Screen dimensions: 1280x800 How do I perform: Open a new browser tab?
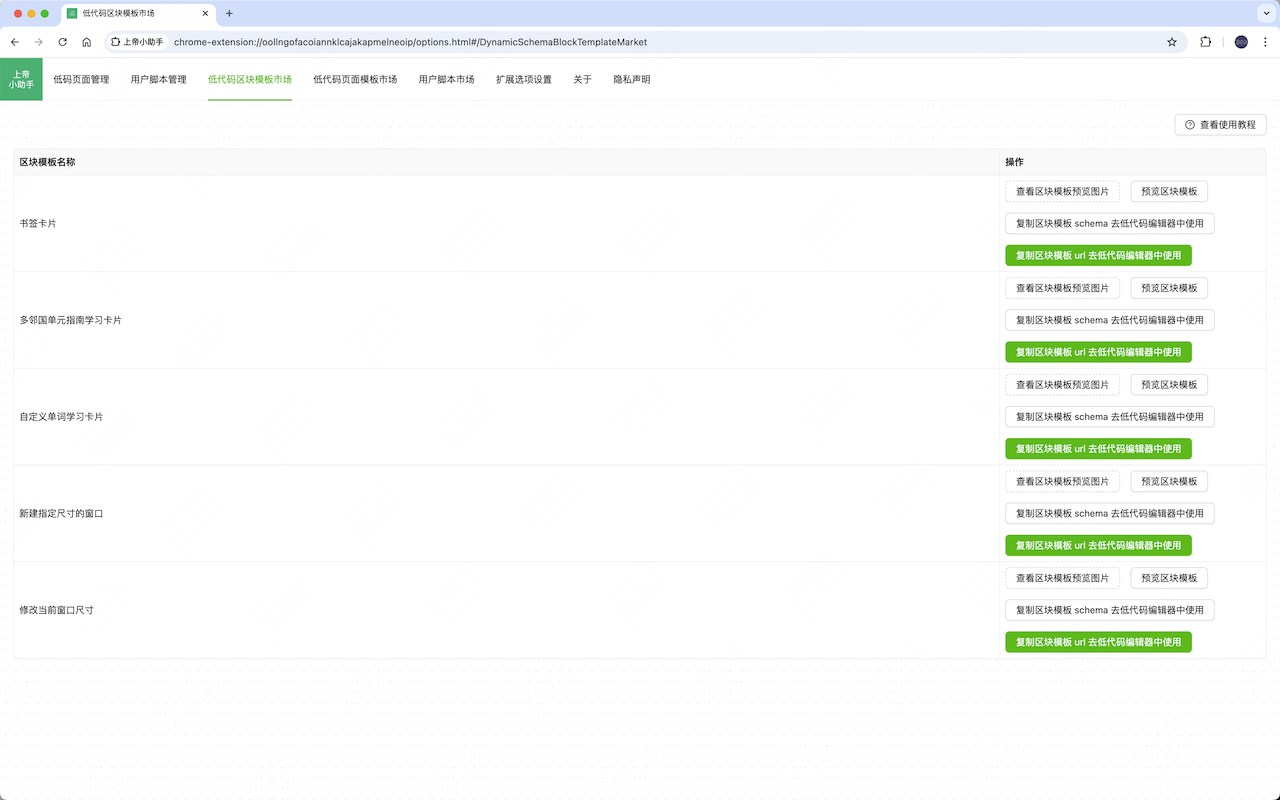[229, 14]
